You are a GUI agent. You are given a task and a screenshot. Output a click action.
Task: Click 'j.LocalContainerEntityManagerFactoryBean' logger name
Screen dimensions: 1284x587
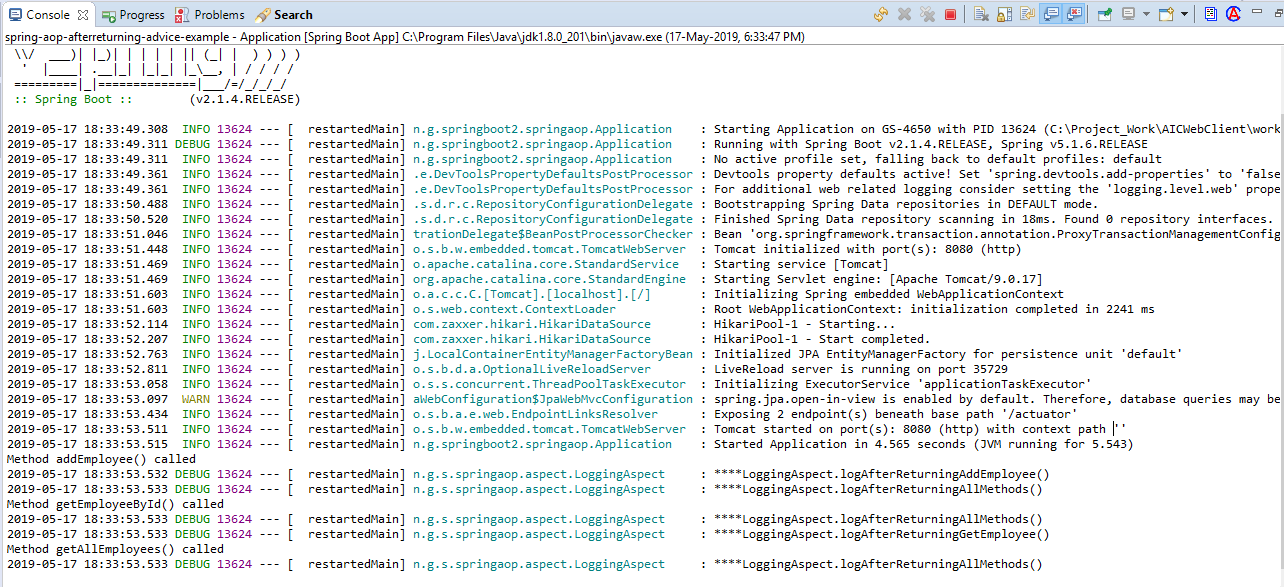tap(552, 354)
